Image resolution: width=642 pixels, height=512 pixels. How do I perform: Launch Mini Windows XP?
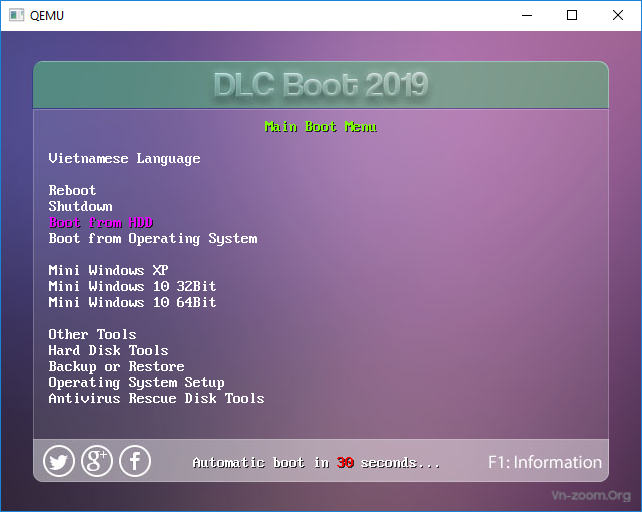point(108,270)
